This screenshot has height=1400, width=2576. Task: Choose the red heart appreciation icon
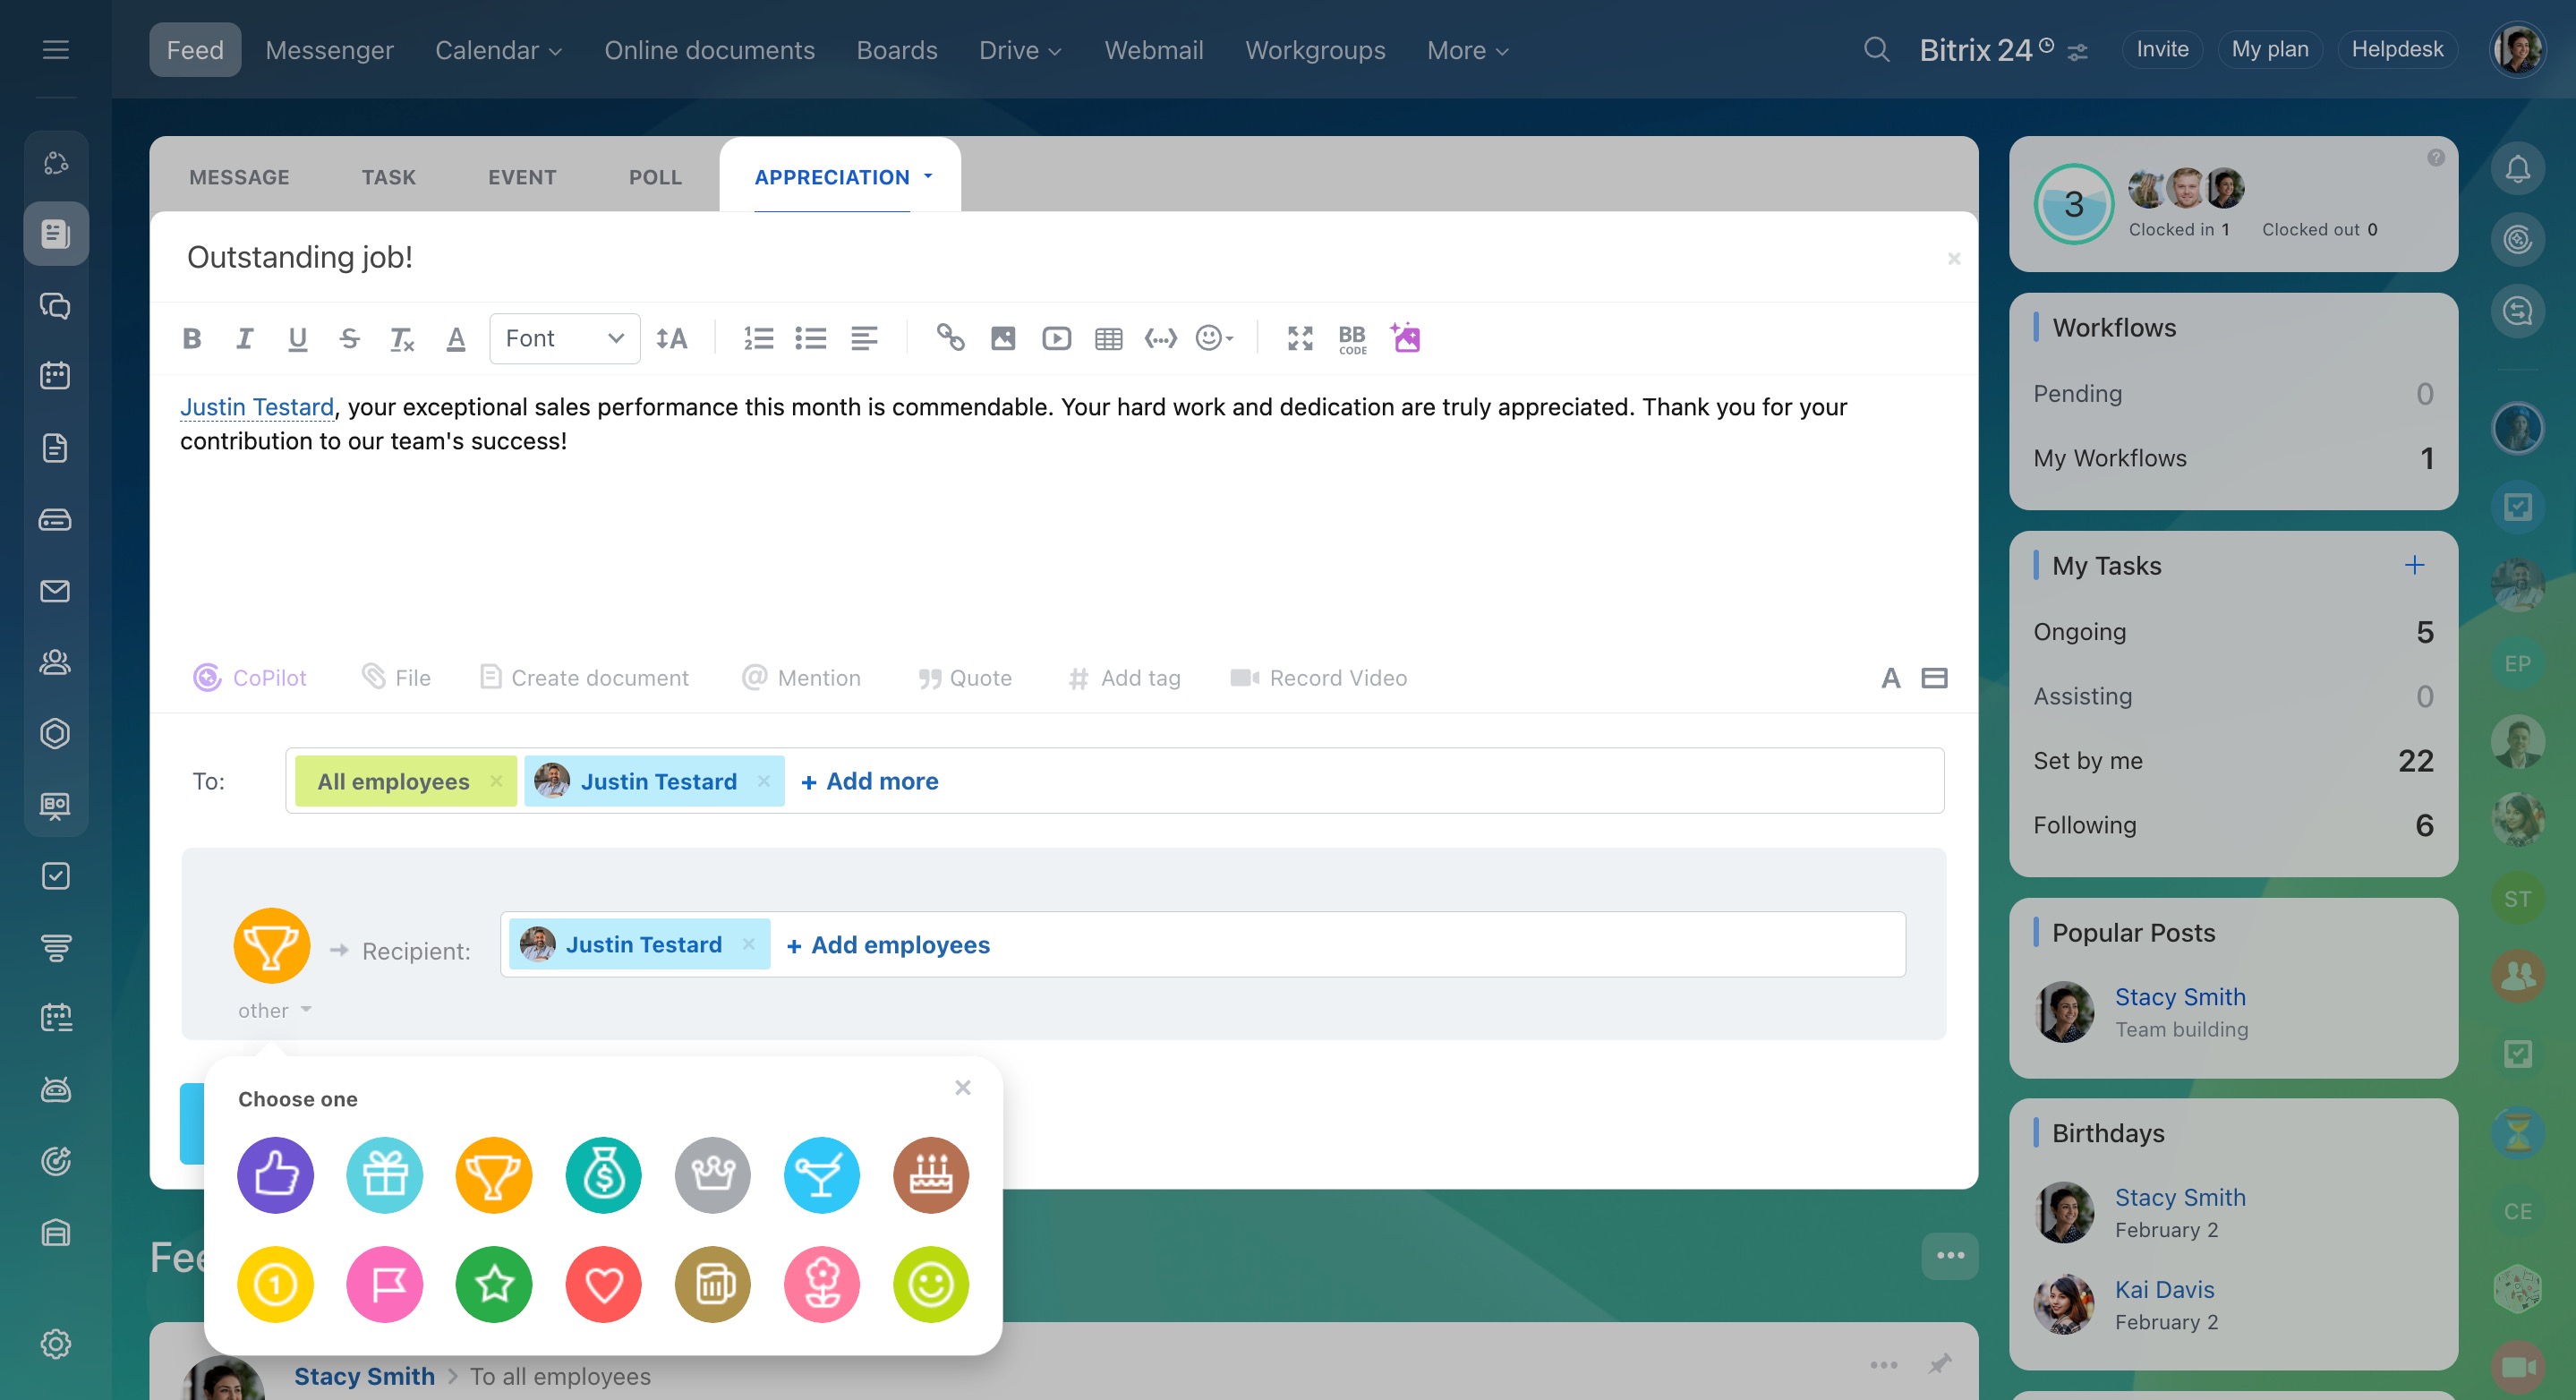(603, 1284)
